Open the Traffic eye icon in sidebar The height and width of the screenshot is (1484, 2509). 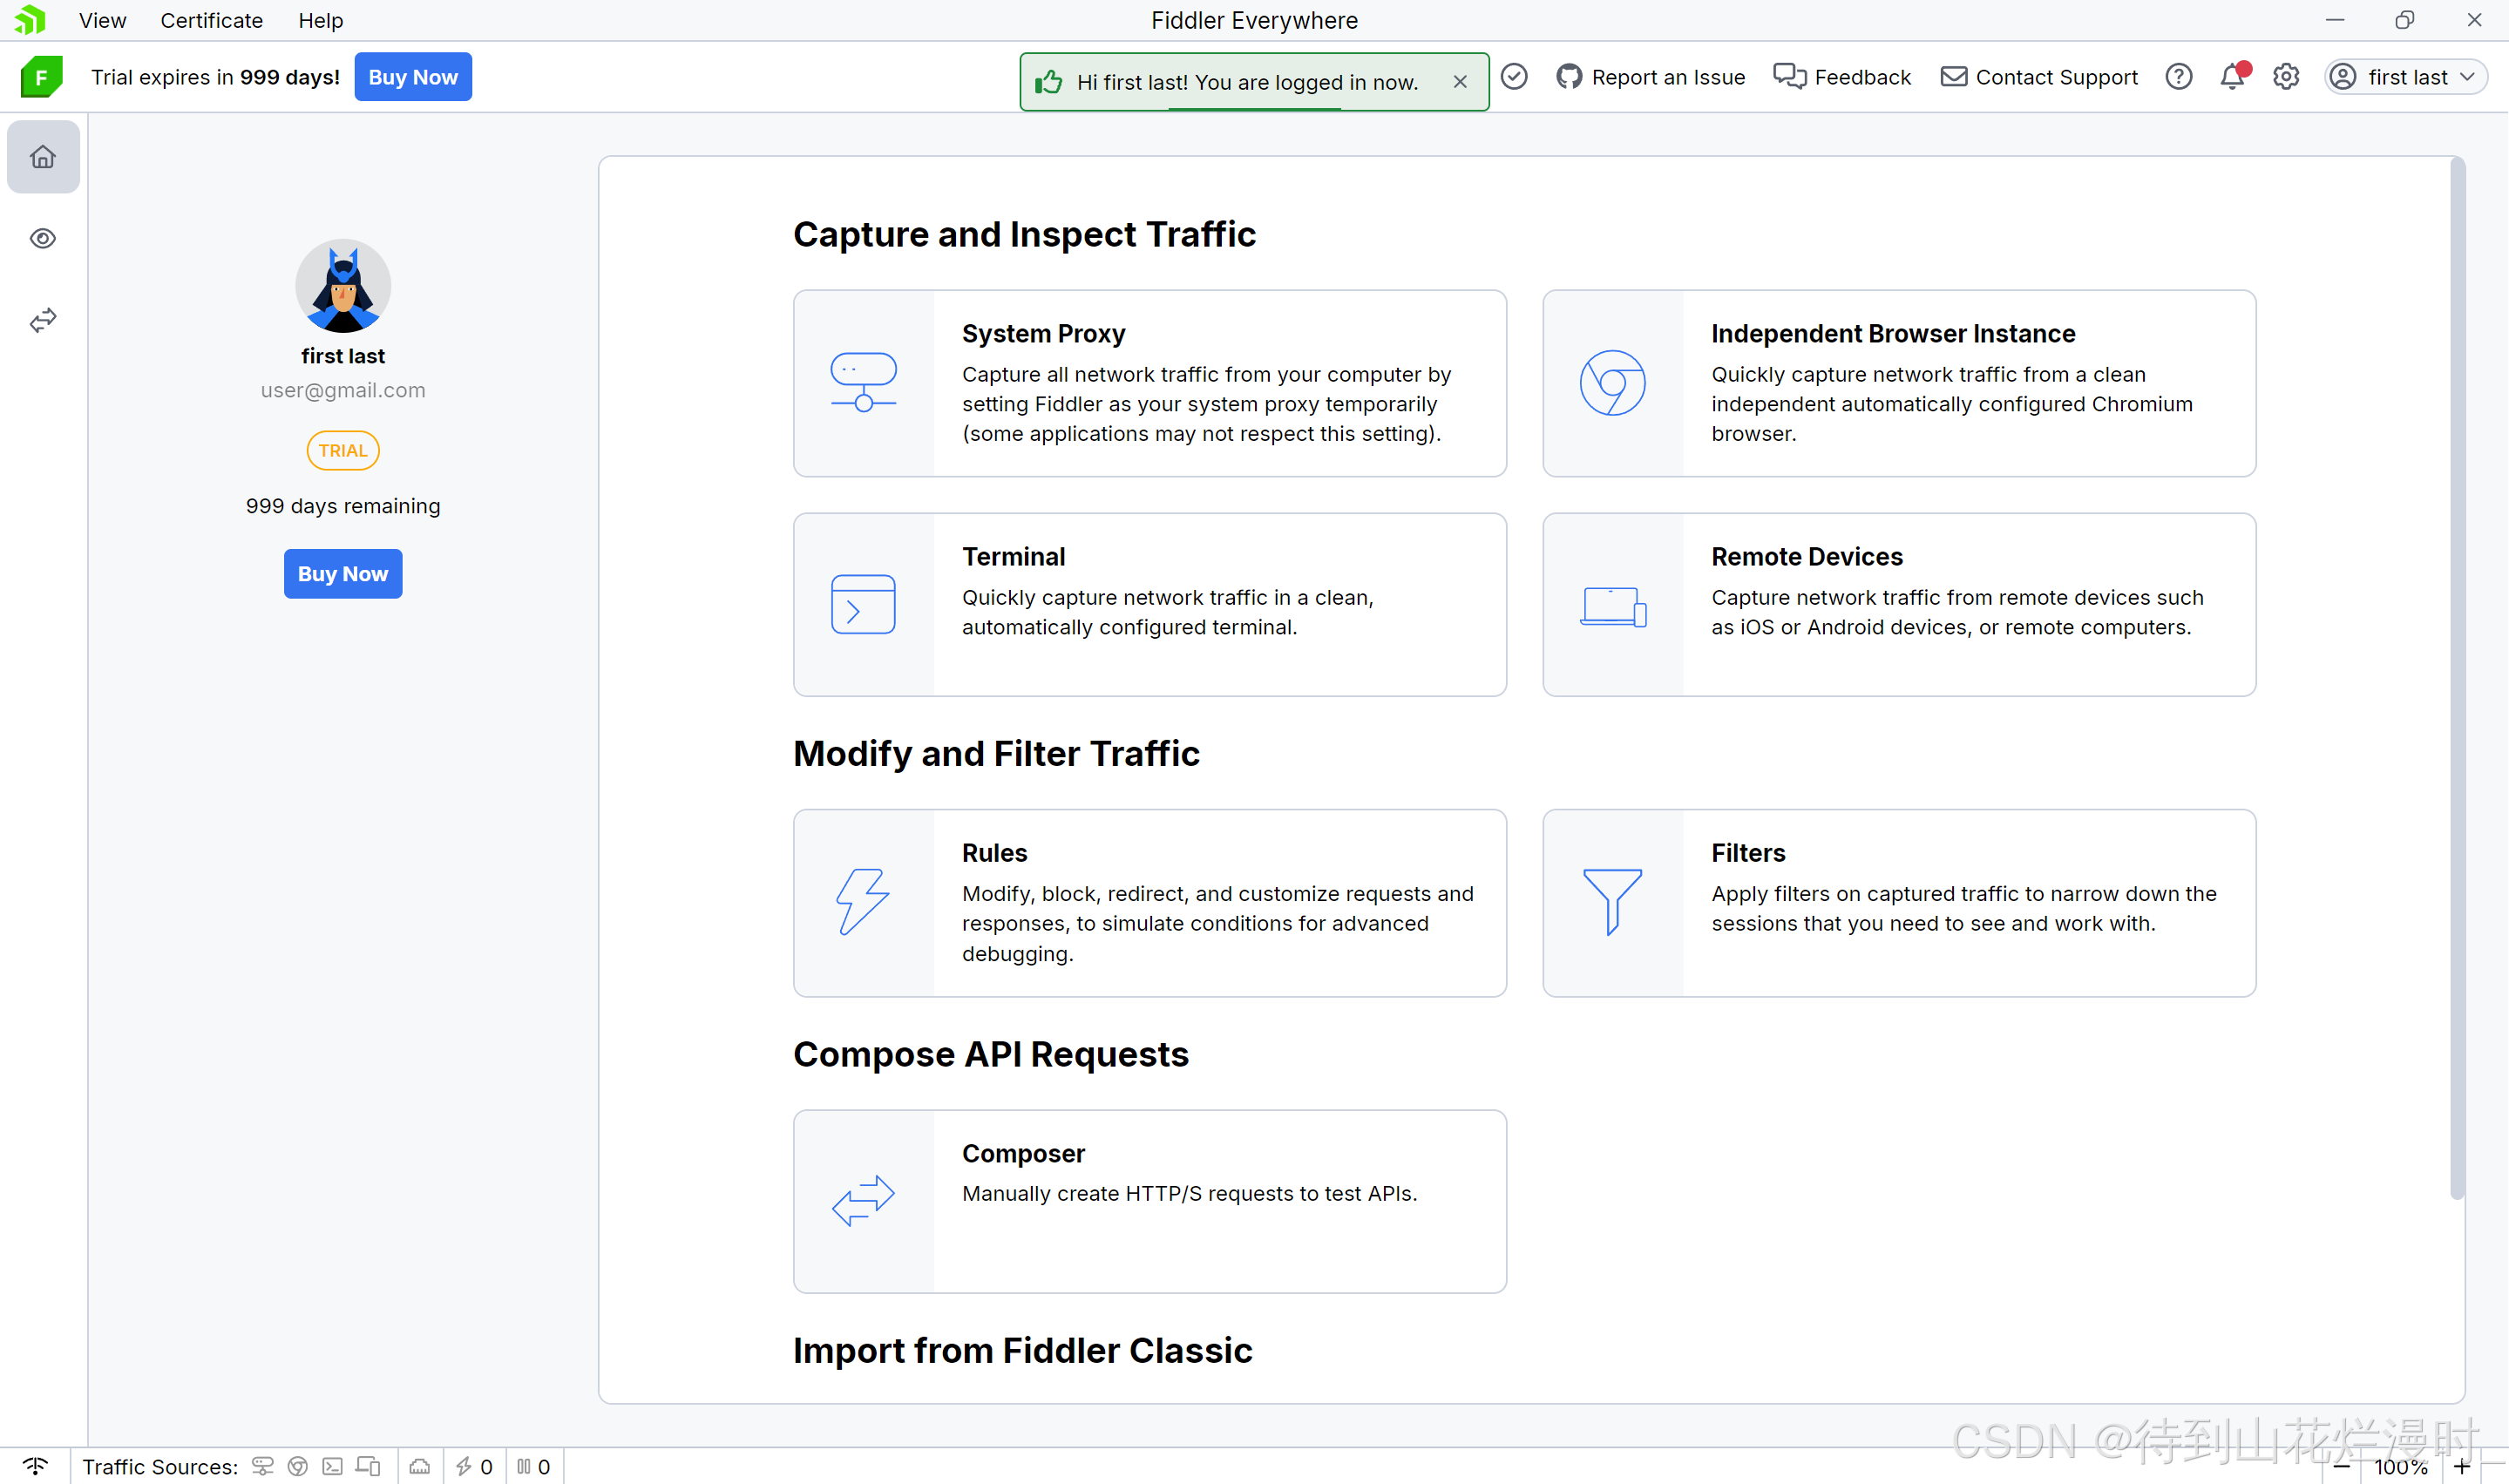pos(43,238)
